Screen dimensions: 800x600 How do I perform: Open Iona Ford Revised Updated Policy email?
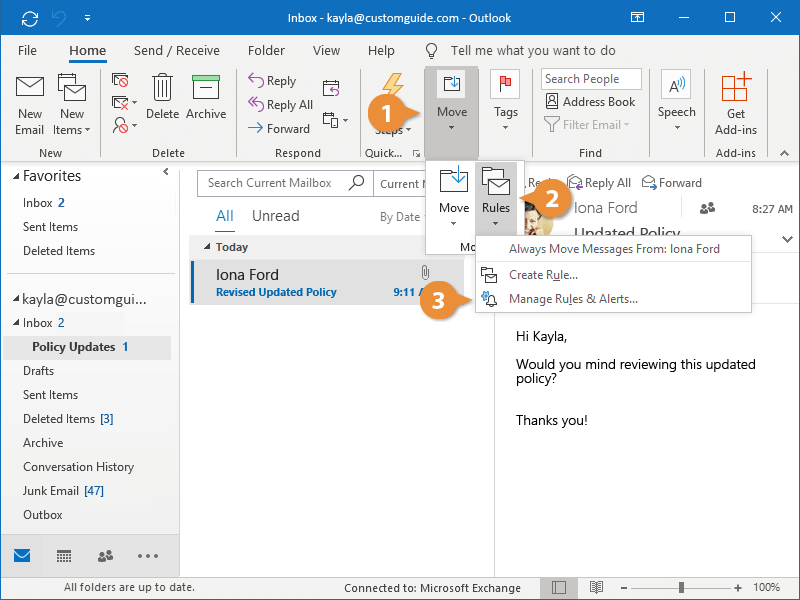[x=327, y=282]
